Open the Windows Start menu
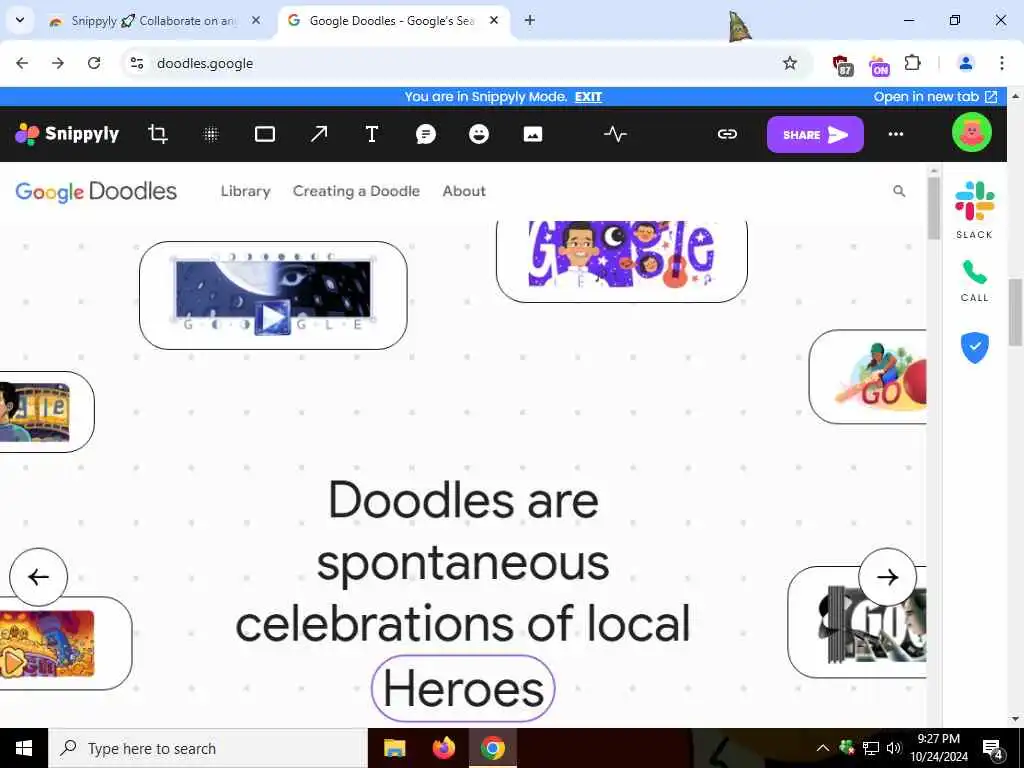 coord(24,748)
